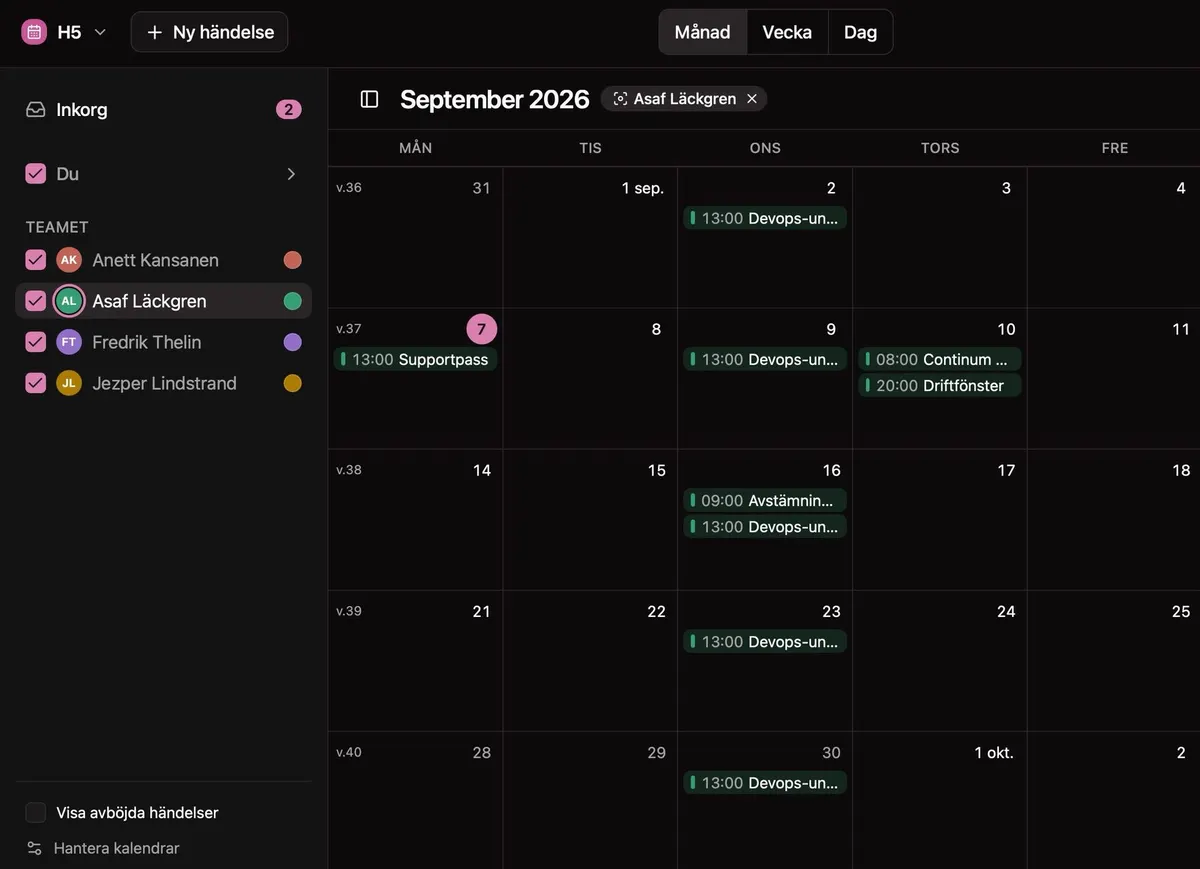
Task: Open the 09:00 Avstämnin... event
Action: [765, 500]
